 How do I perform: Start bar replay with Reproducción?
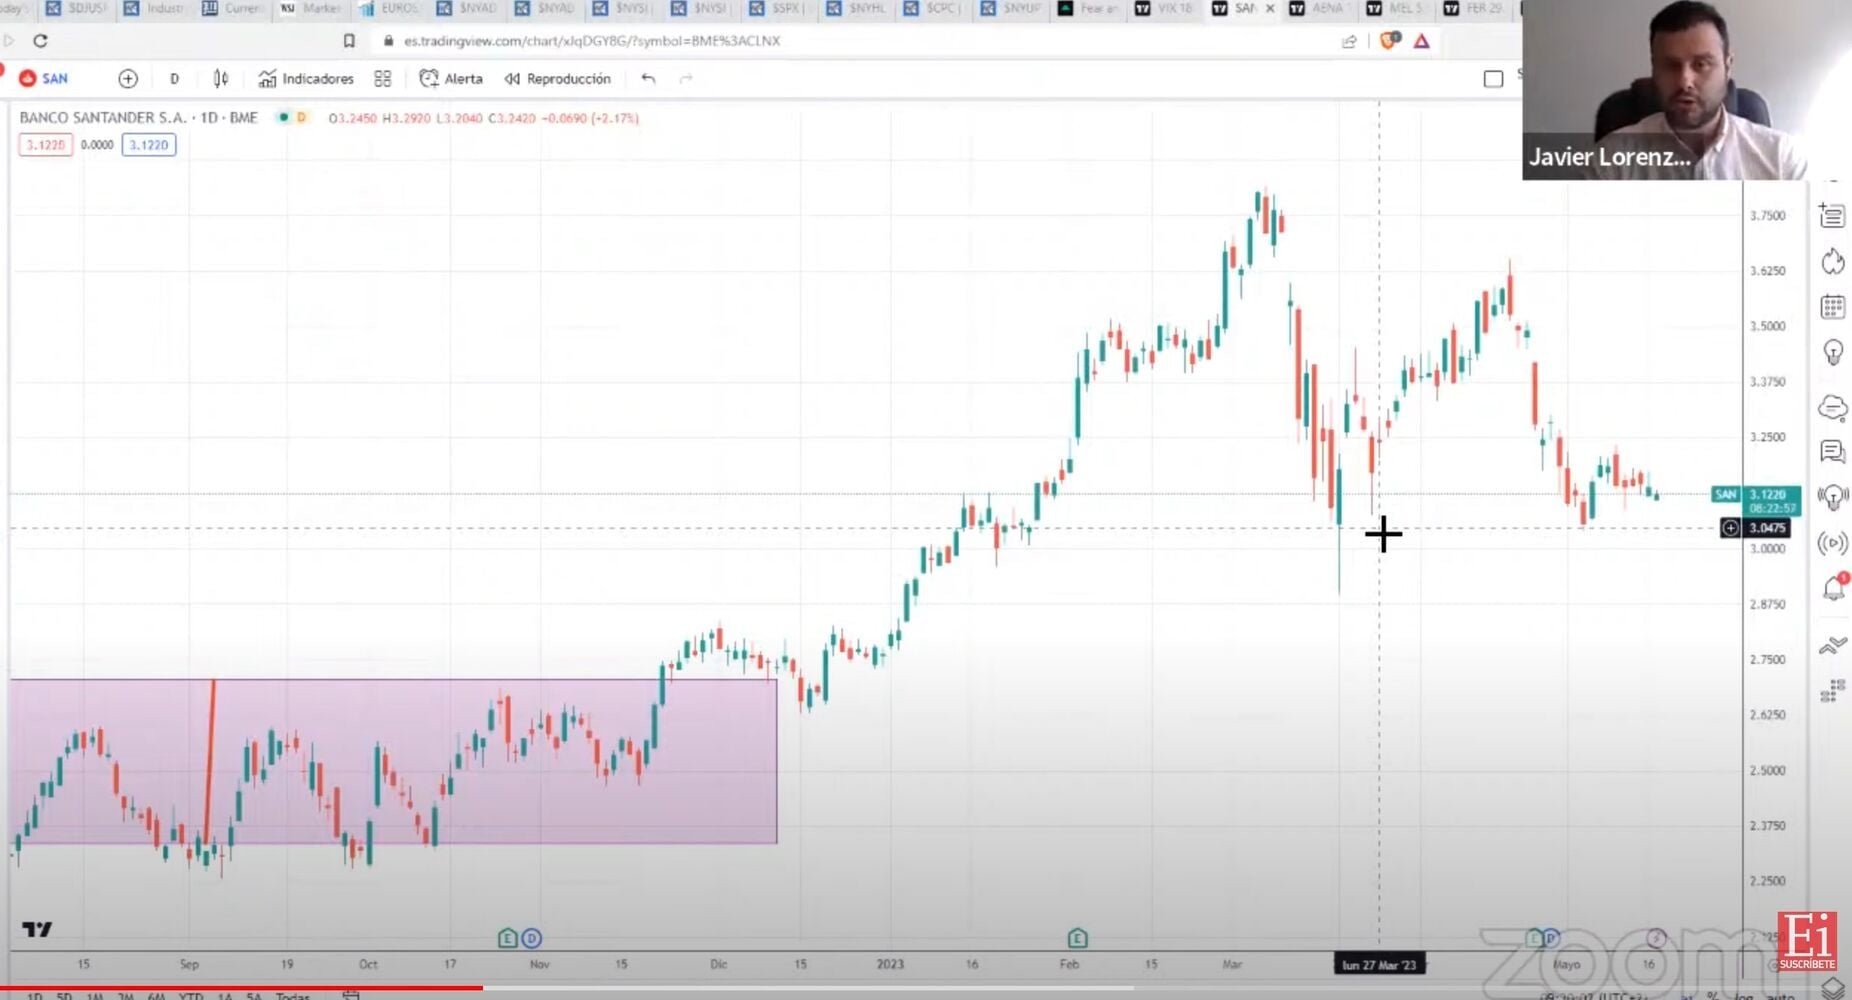pyautogui.click(x=558, y=78)
